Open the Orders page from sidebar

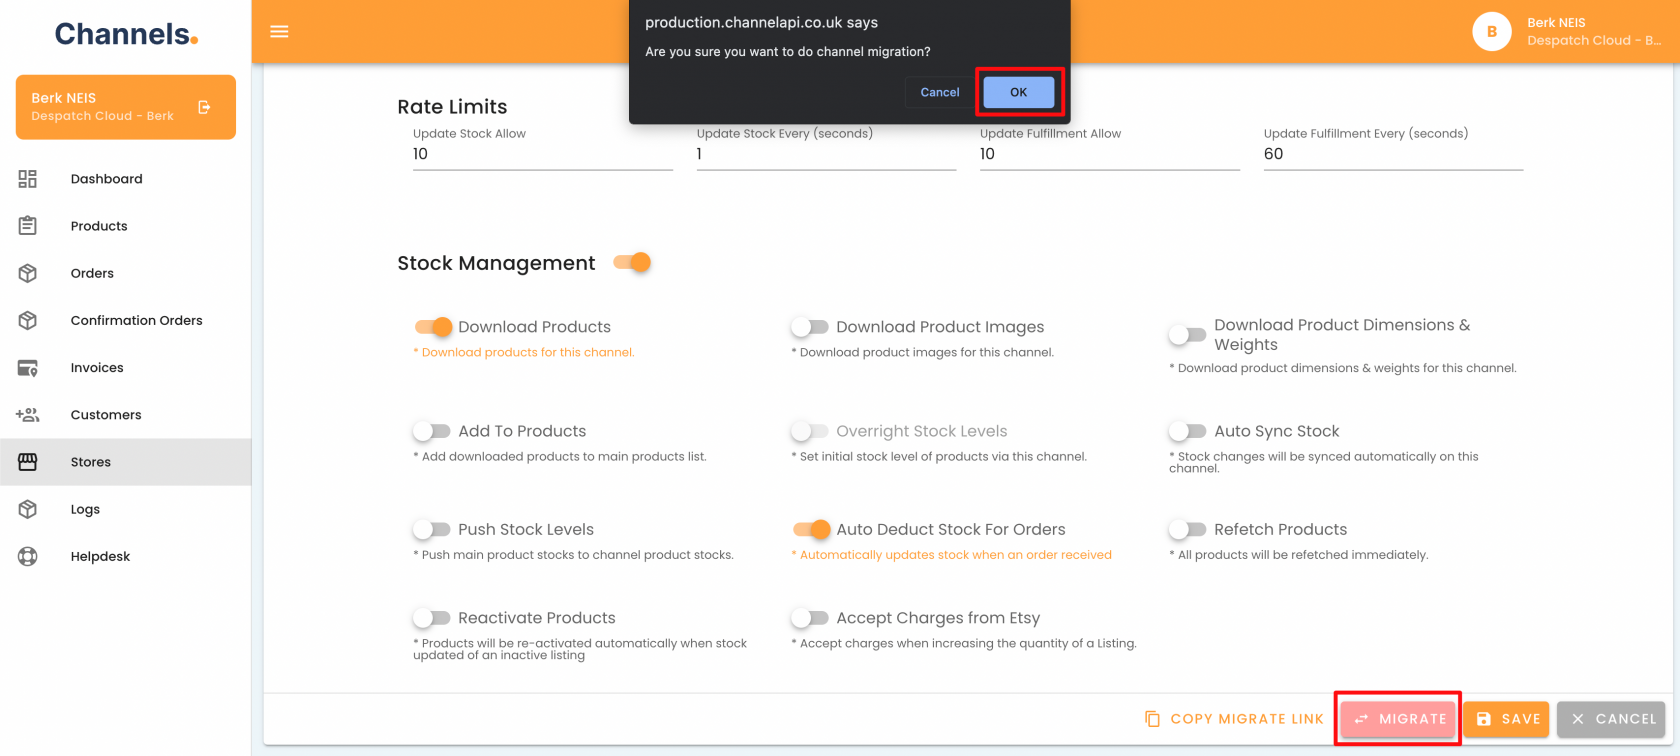[92, 273]
